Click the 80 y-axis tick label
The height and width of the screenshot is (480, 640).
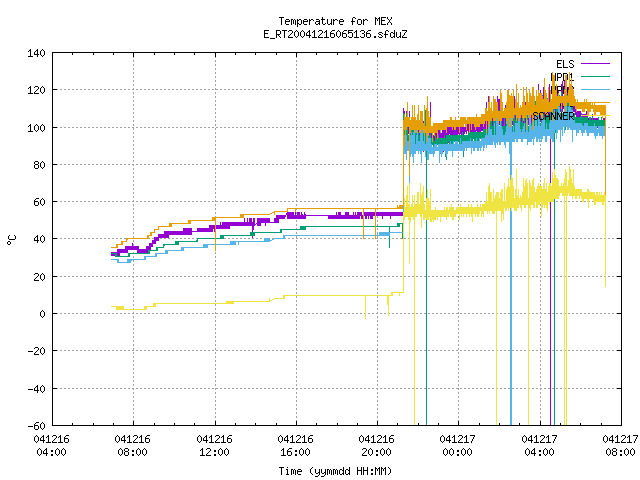click(39, 165)
